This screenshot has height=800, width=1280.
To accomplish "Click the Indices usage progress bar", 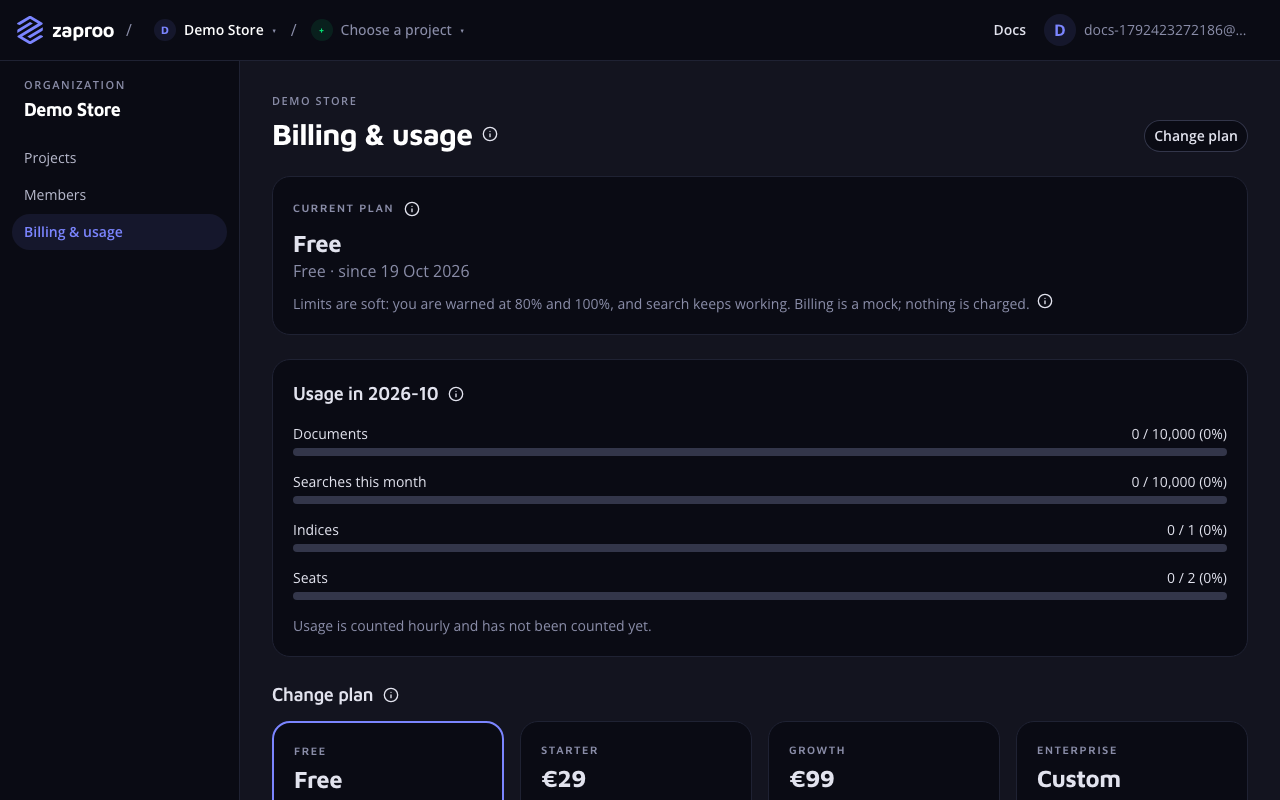I will (x=760, y=548).
